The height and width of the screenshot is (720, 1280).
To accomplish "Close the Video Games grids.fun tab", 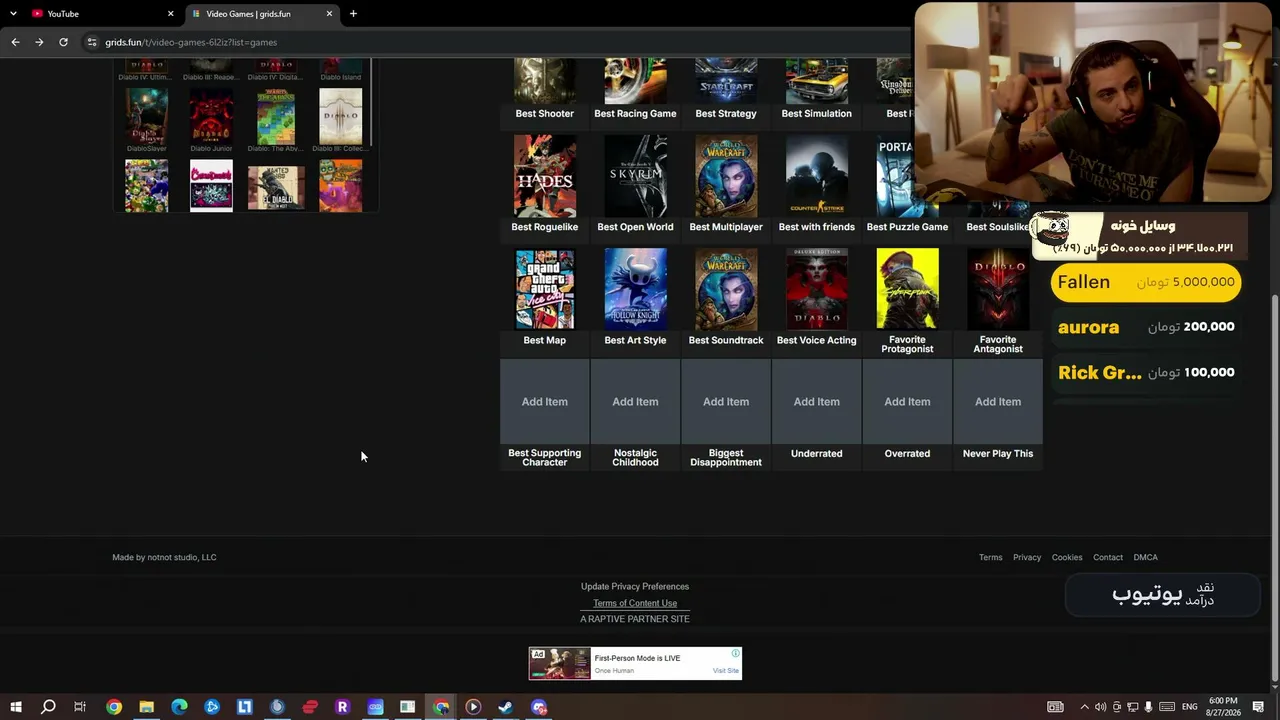I will (329, 14).
